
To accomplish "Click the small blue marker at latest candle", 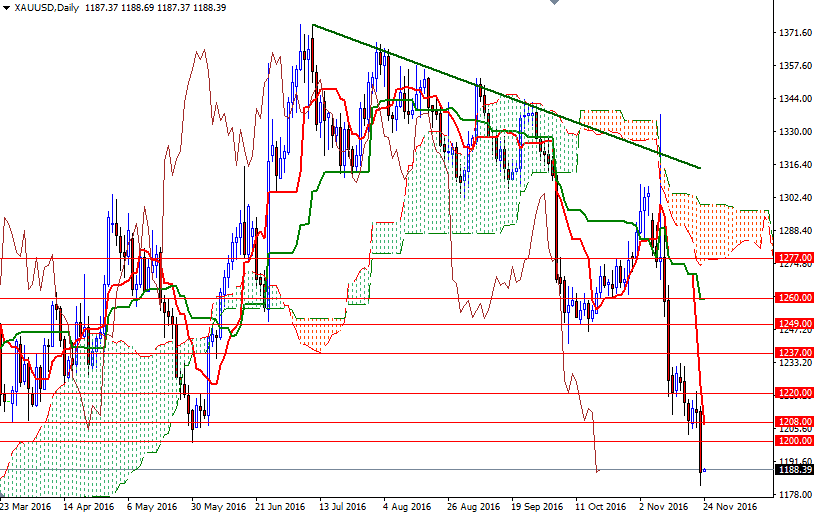I will (704, 469).
